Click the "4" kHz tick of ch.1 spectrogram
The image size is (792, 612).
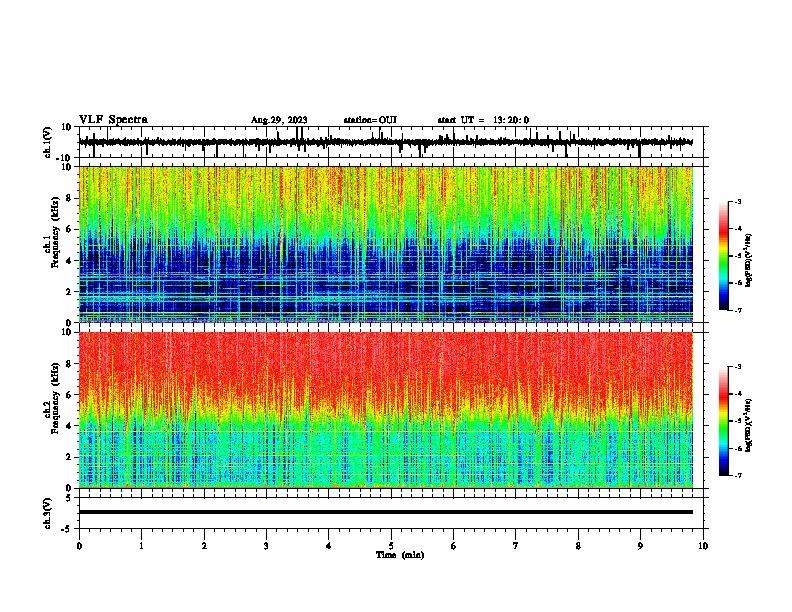click(69, 261)
